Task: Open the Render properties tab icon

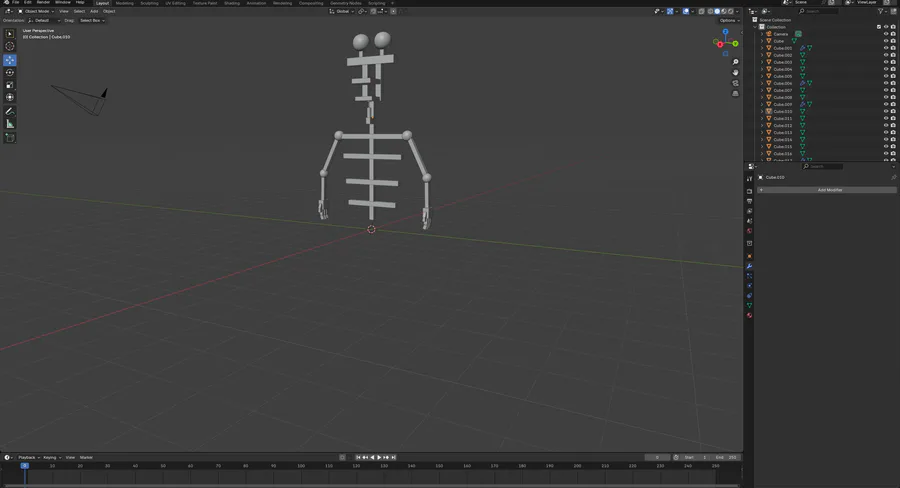Action: pyautogui.click(x=749, y=191)
